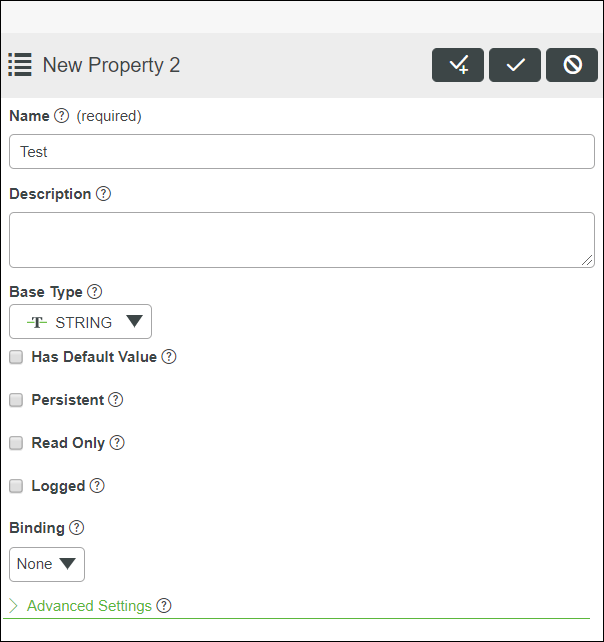Click the help icon beside Binding

[x=77, y=528]
